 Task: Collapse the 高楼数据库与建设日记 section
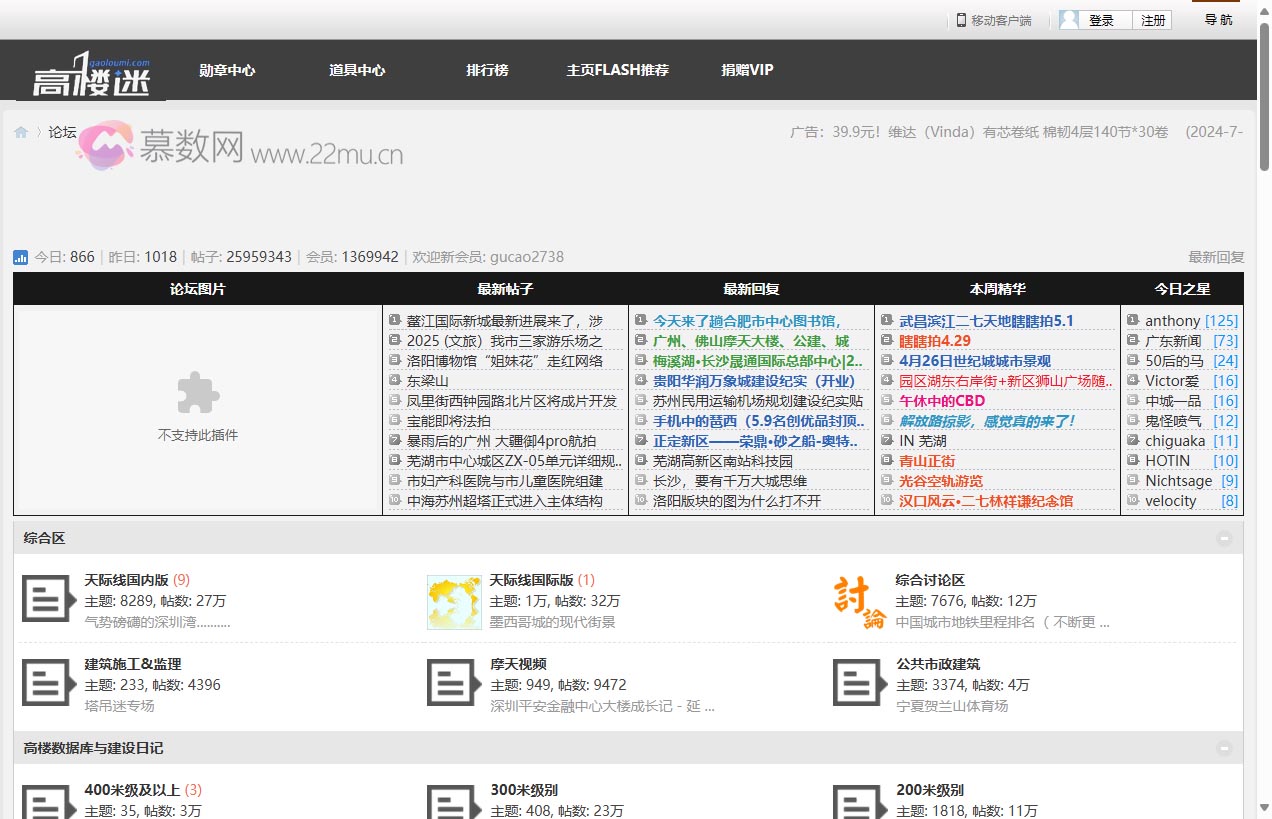[x=1224, y=748]
